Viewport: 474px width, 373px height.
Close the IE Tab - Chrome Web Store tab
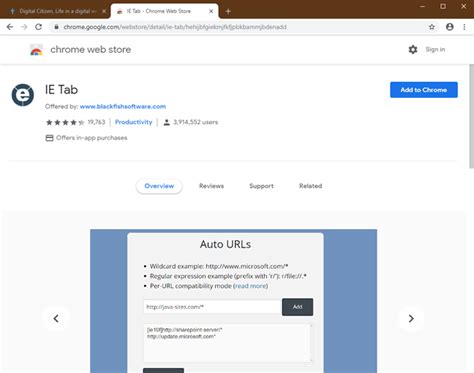211,11
